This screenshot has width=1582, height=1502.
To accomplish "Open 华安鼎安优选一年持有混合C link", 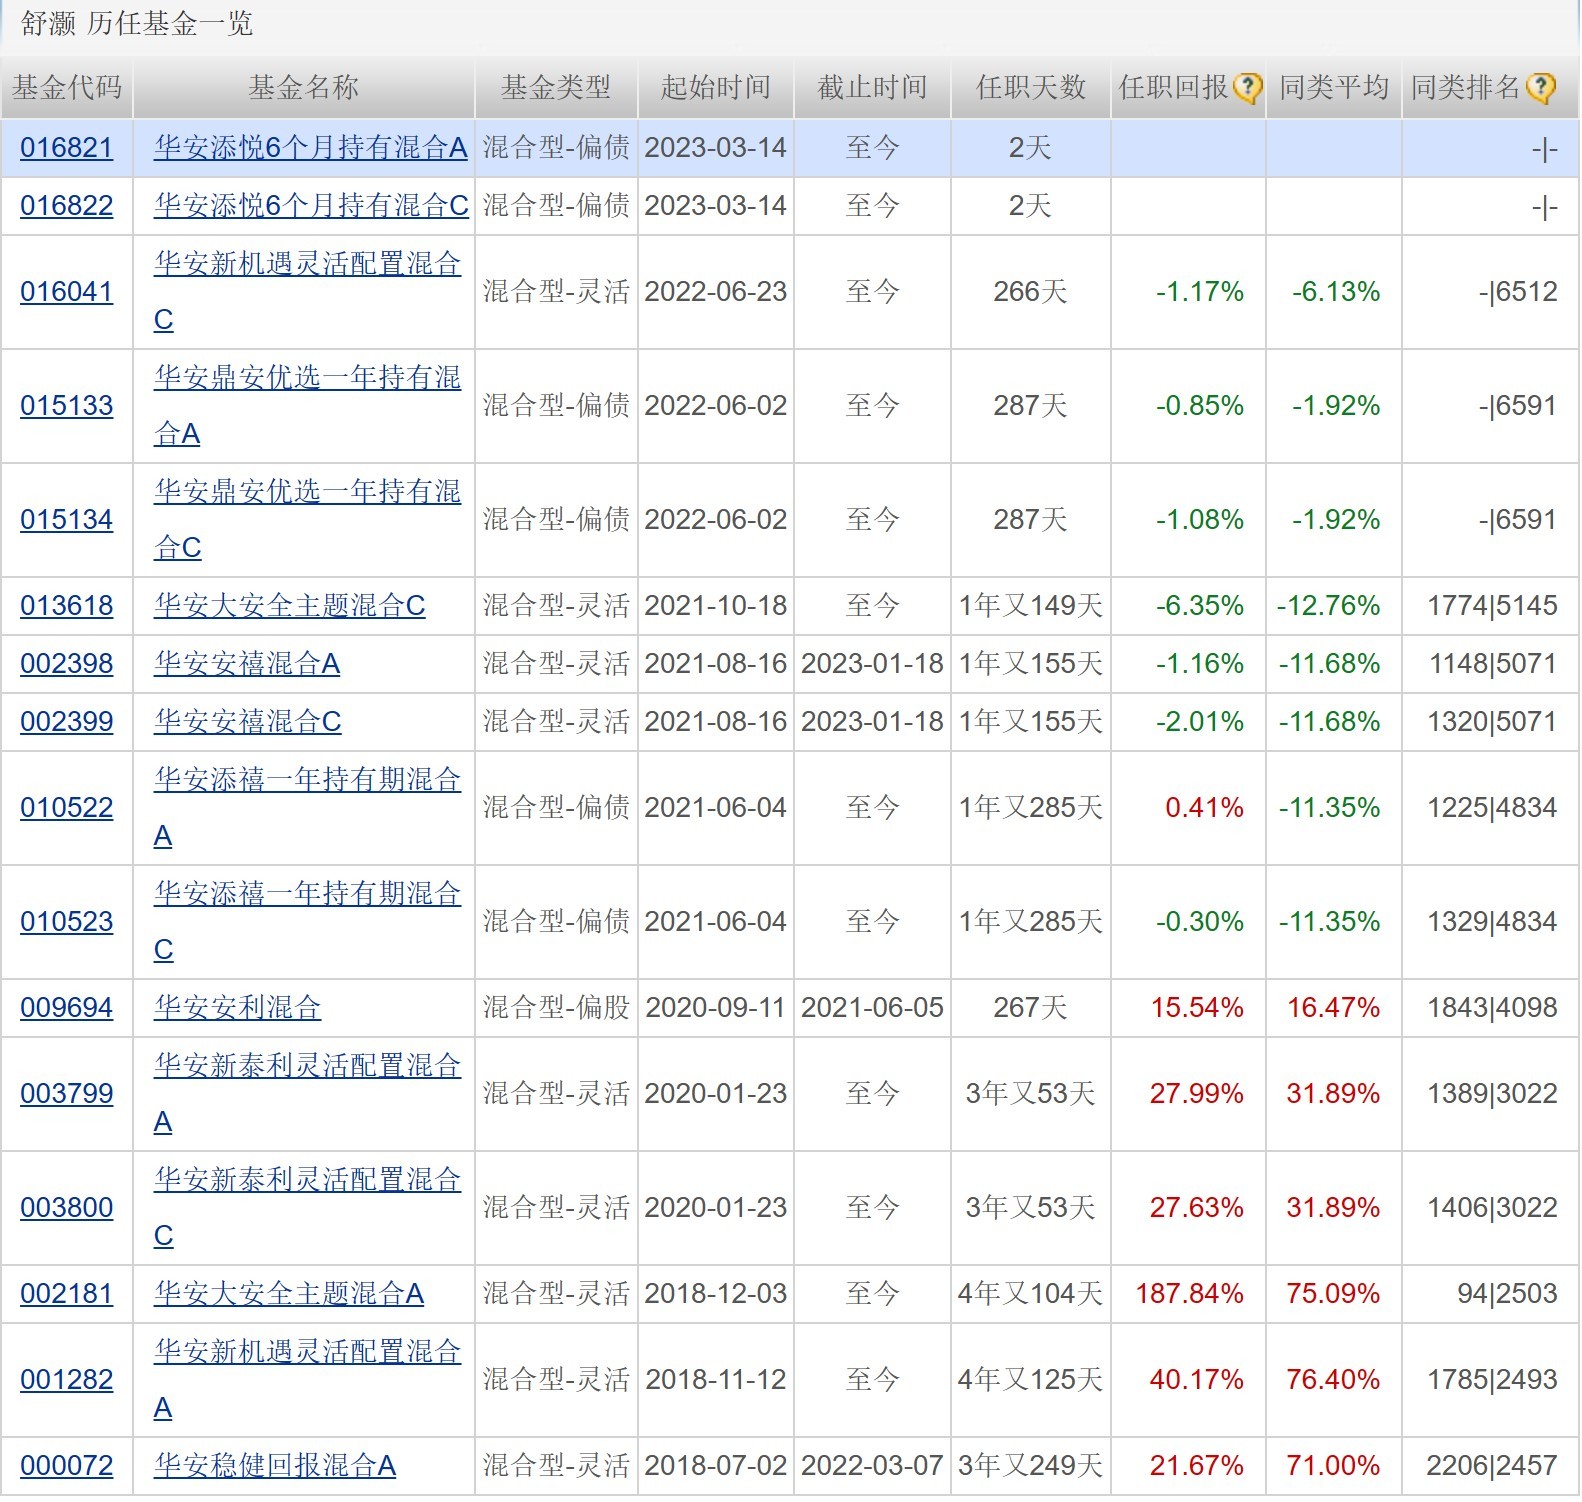I will [x=307, y=520].
